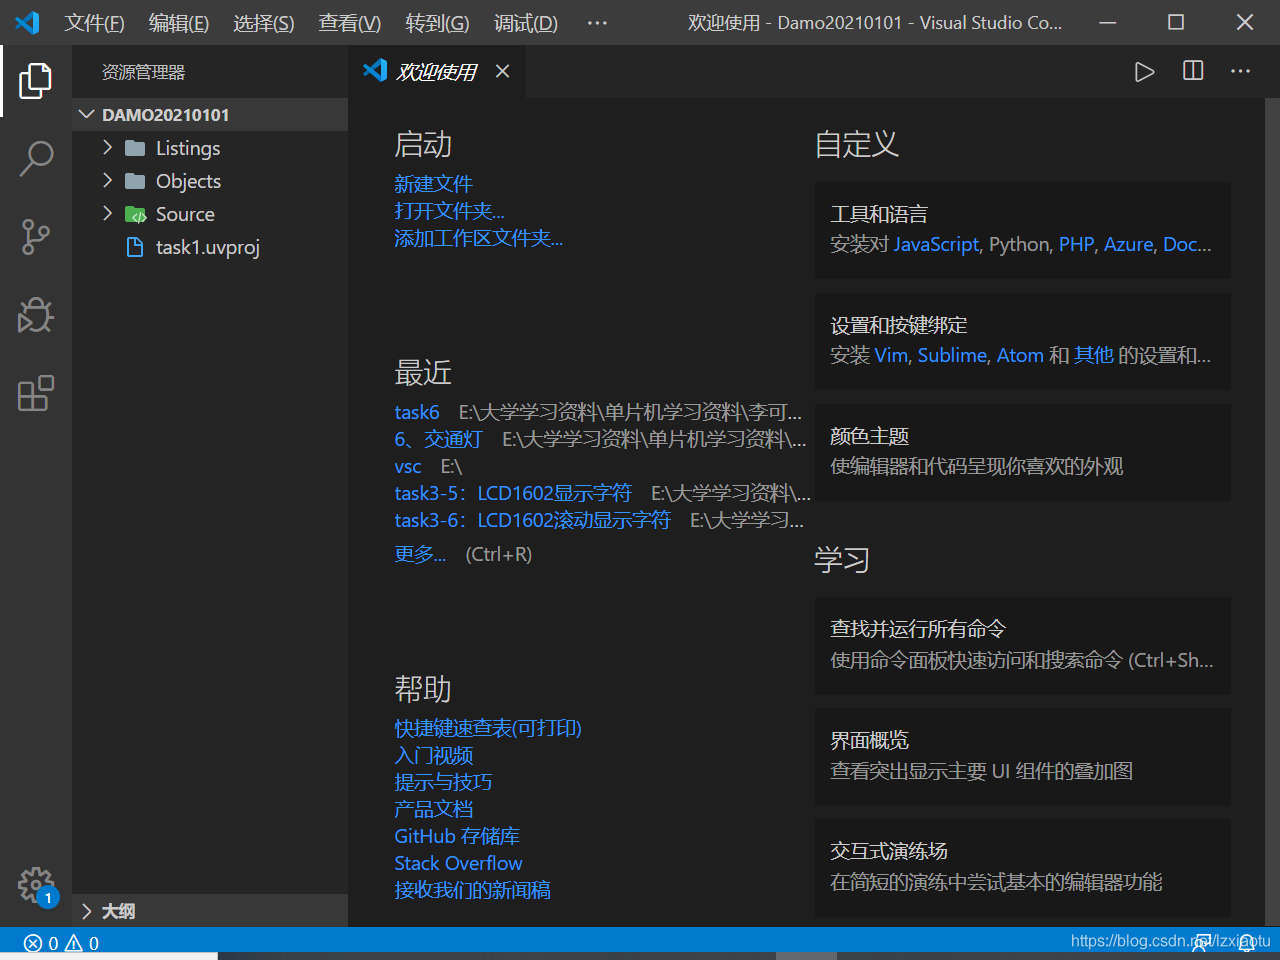
Task: Click the 其他 keymaps link
Action: [x=1094, y=356]
